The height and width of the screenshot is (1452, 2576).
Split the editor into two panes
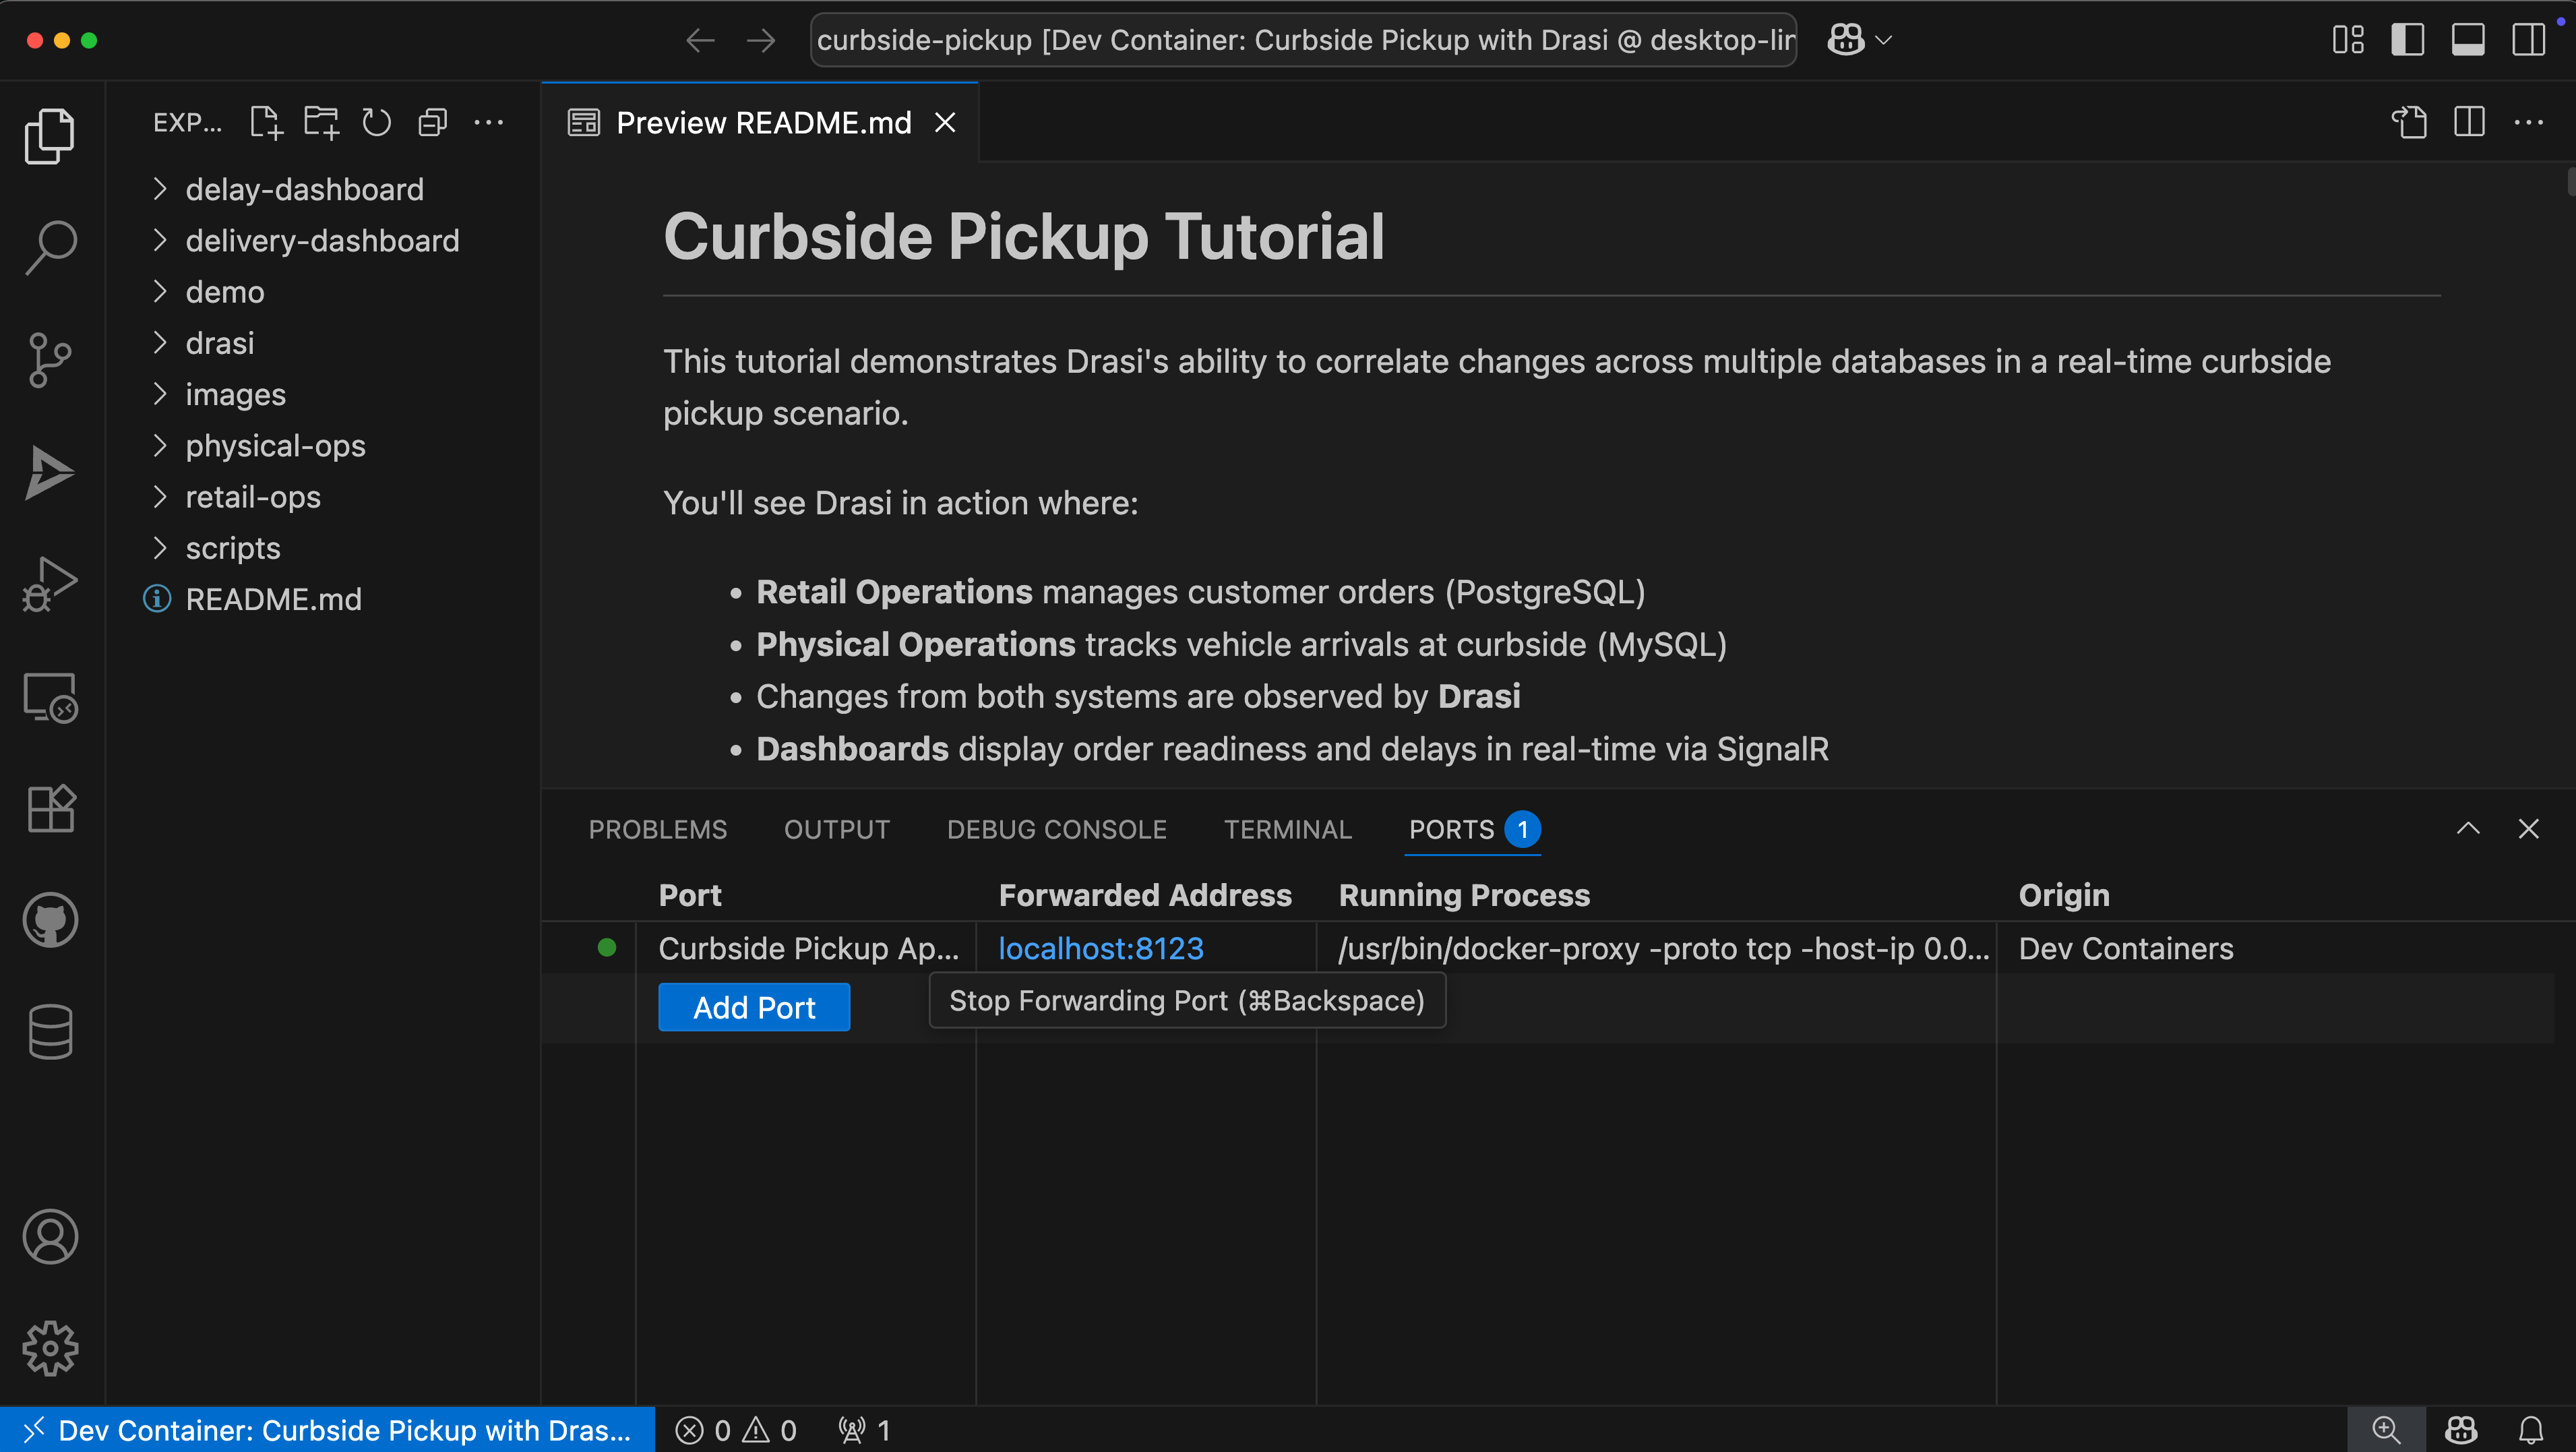click(x=2469, y=121)
